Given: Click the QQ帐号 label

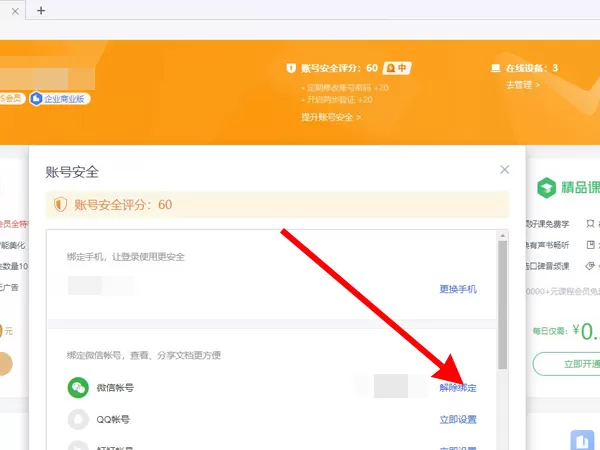Looking at the screenshot, I should [x=113, y=419].
